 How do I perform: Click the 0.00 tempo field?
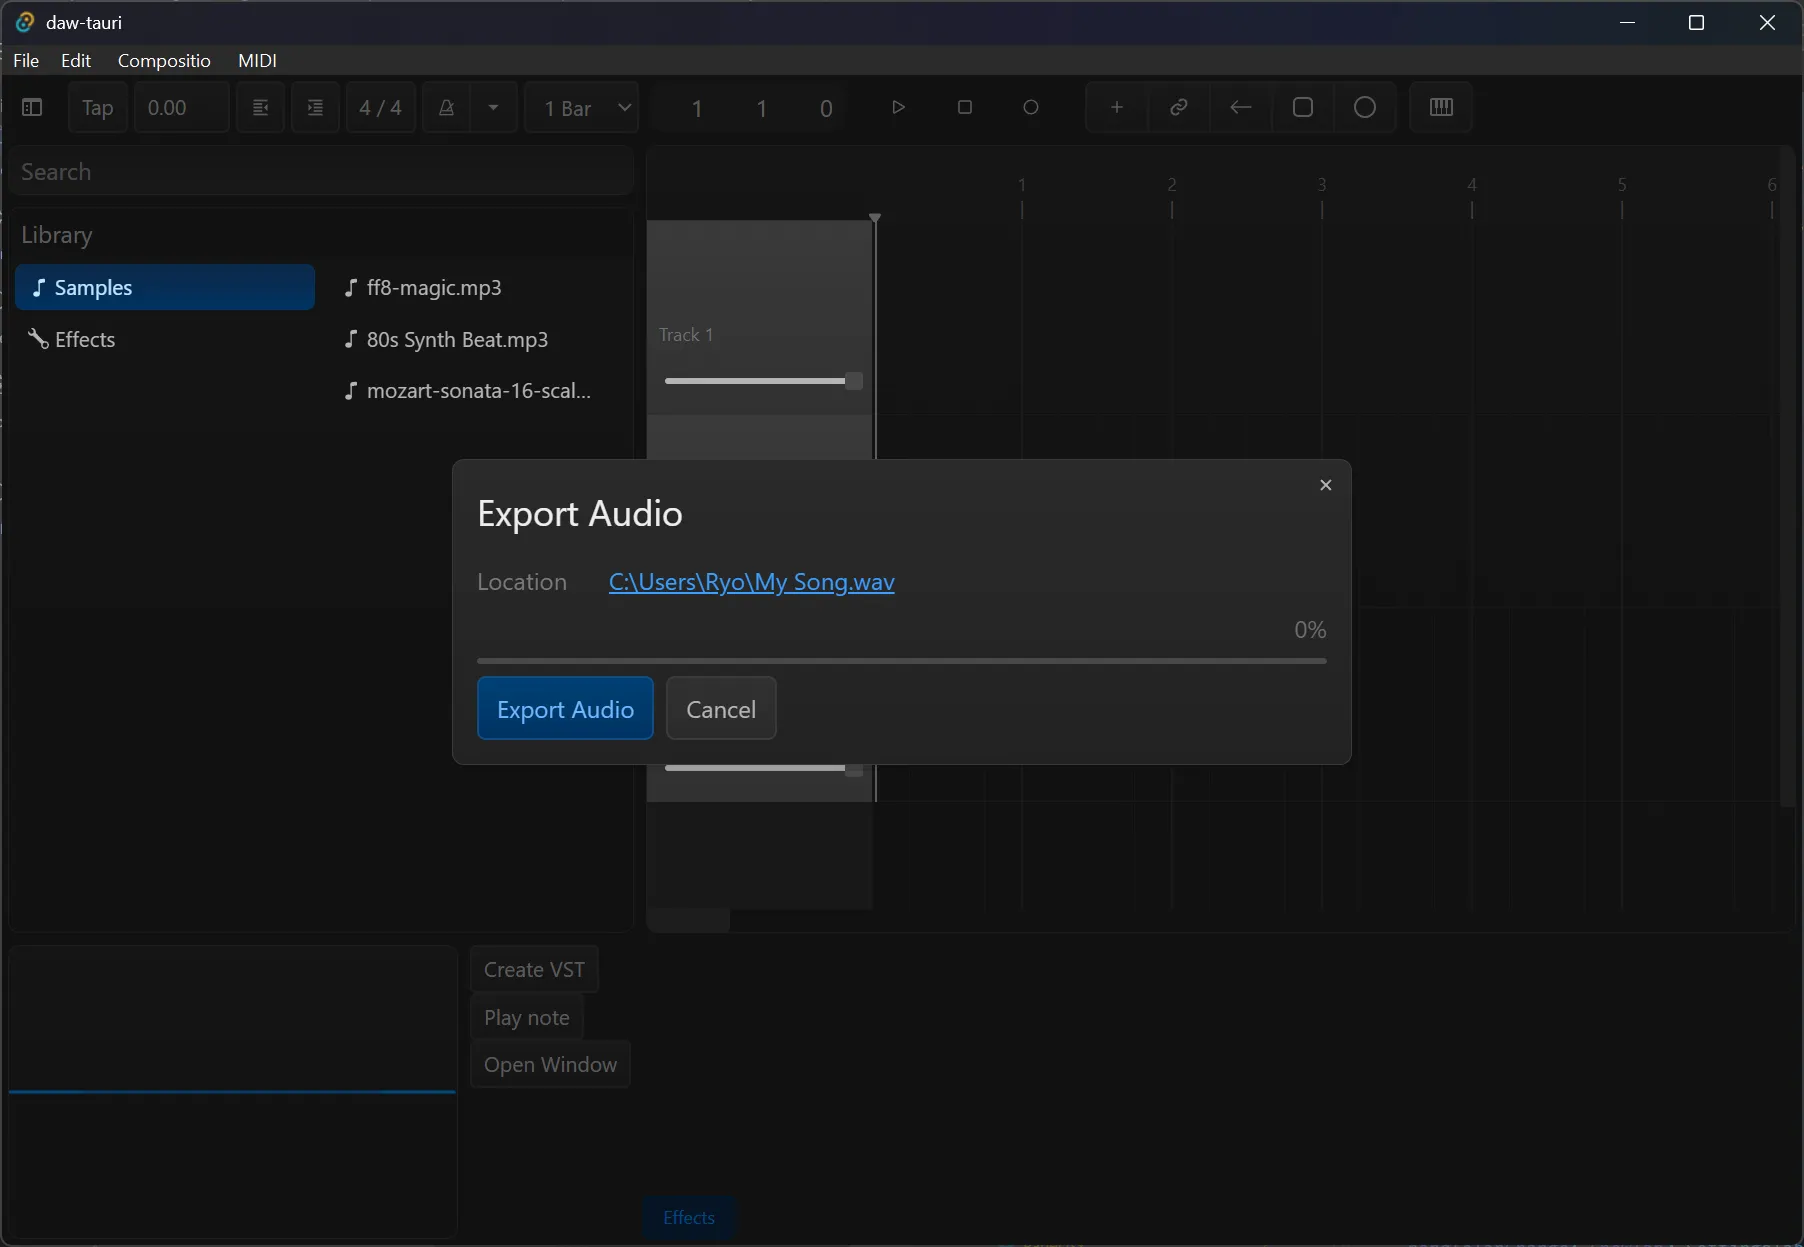tap(182, 108)
